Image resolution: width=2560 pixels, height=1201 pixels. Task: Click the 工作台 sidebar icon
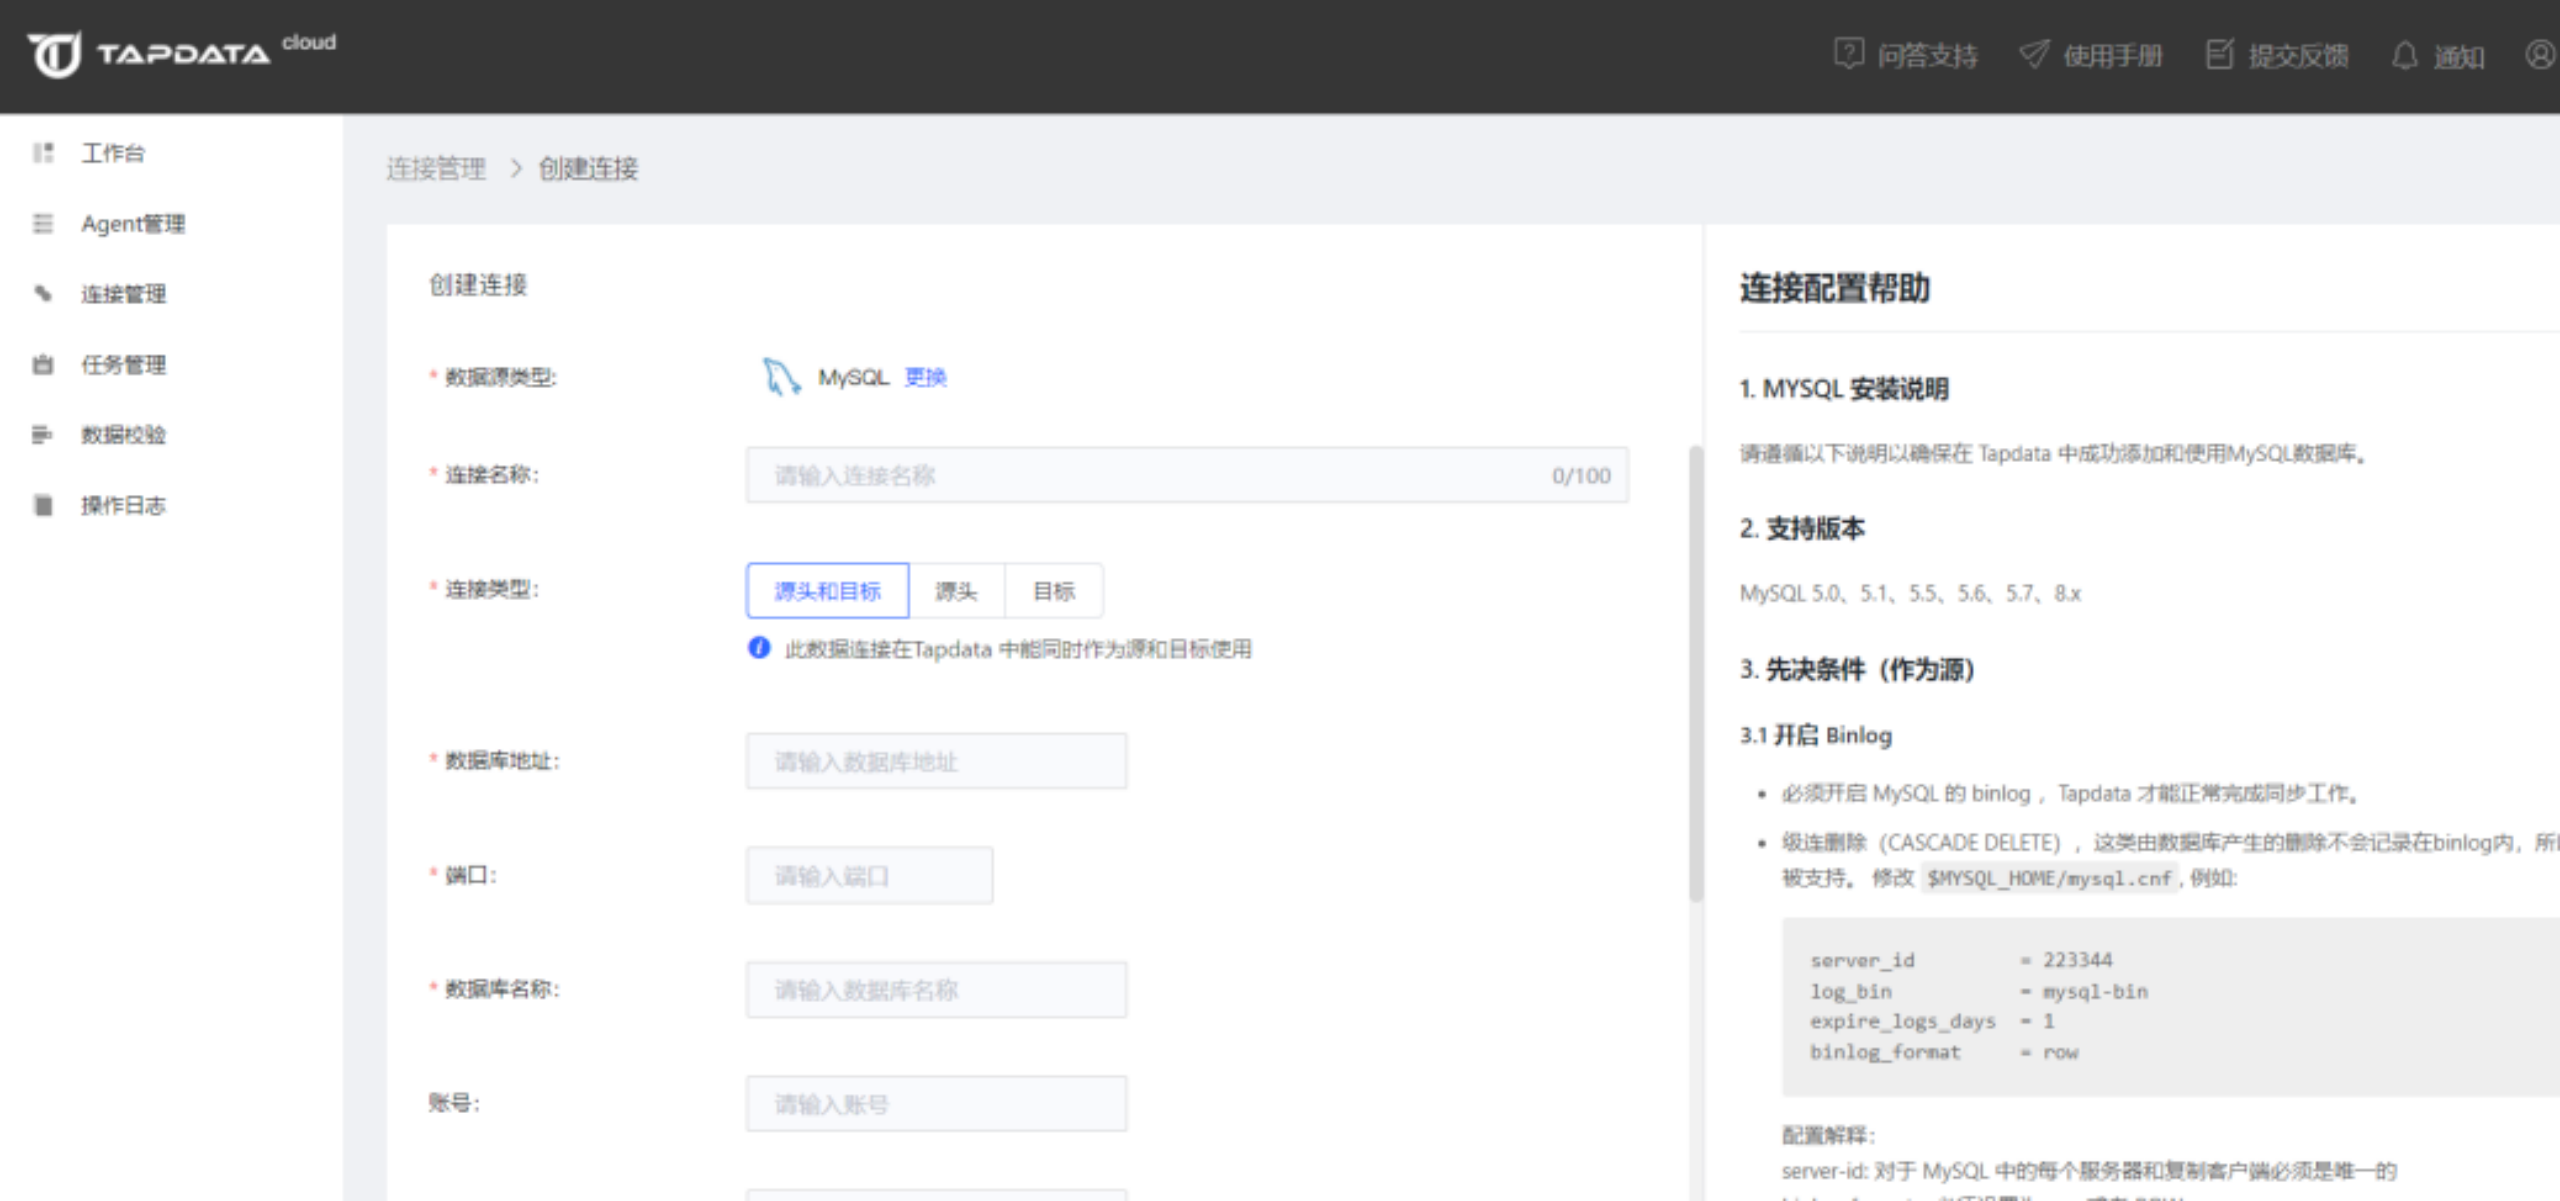[43, 153]
